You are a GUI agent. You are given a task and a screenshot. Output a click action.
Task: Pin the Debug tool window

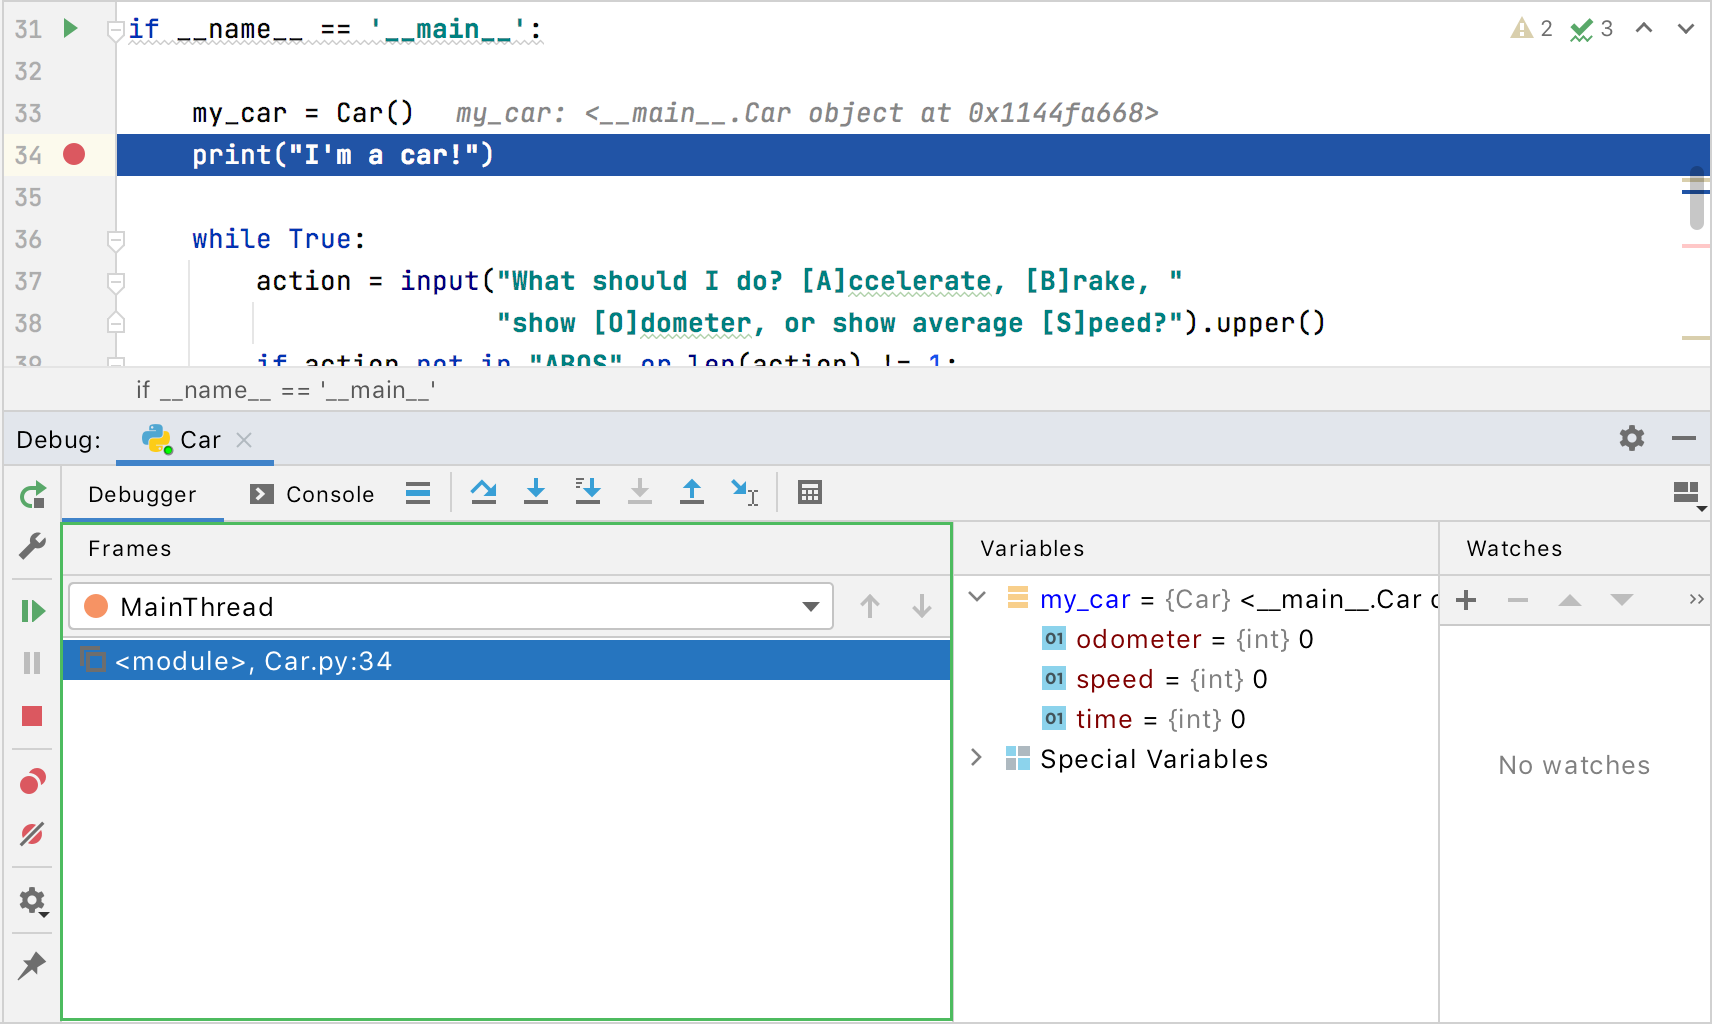[x=33, y=965]
